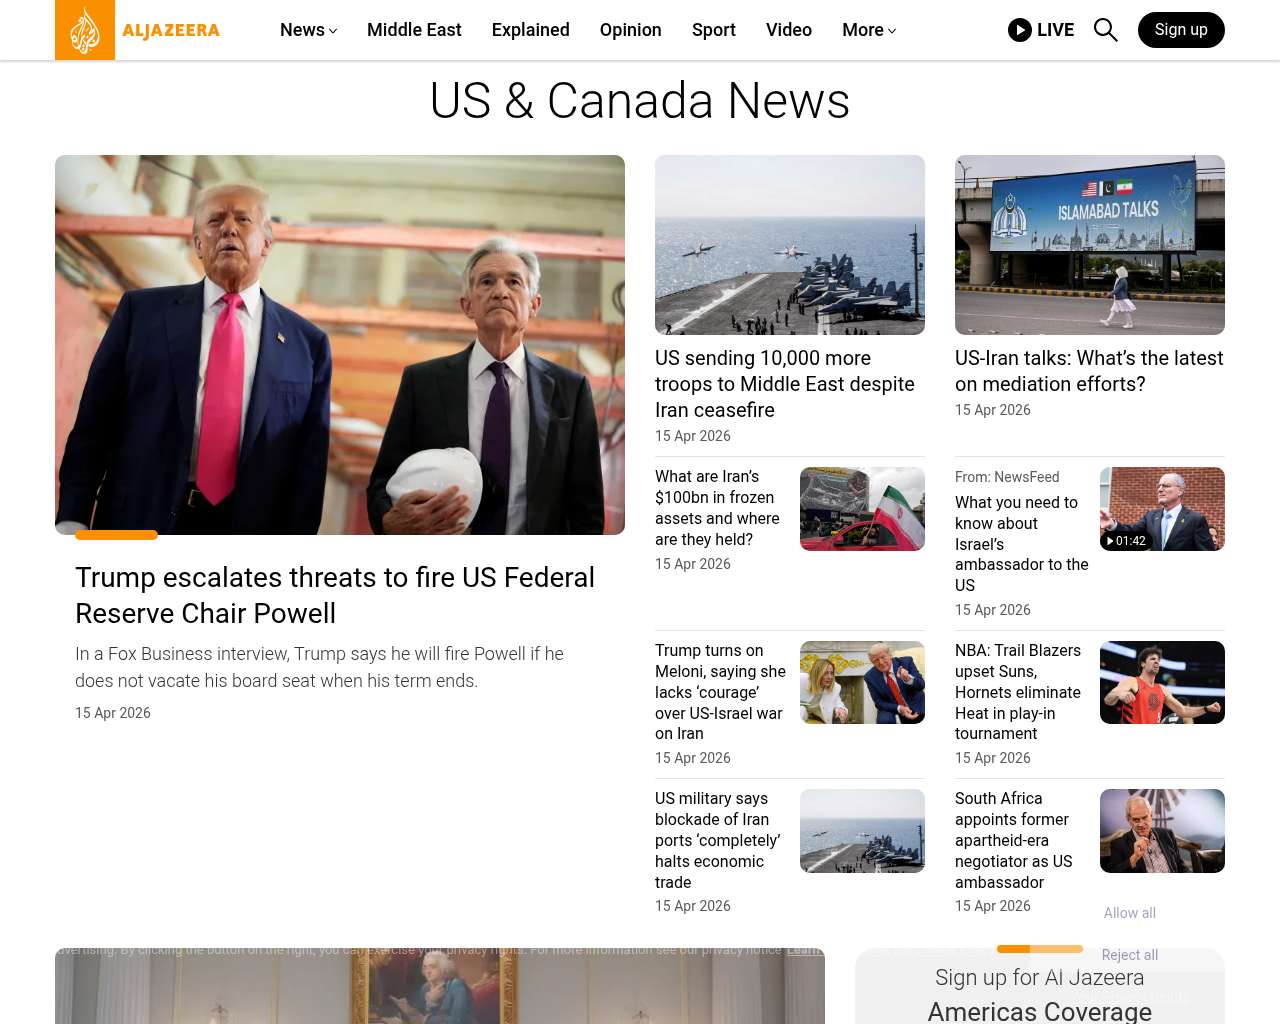The height and width of the screenshot is (1024, 1280).
Task: Click the Trail Blazers NBA thumbnail
Action: (1162, 683)
